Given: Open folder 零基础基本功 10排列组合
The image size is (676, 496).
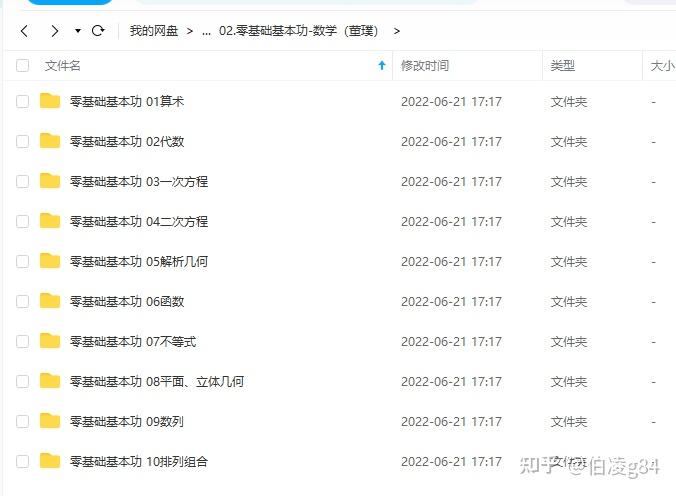Looking at the screenshot, I should [139, 461].
